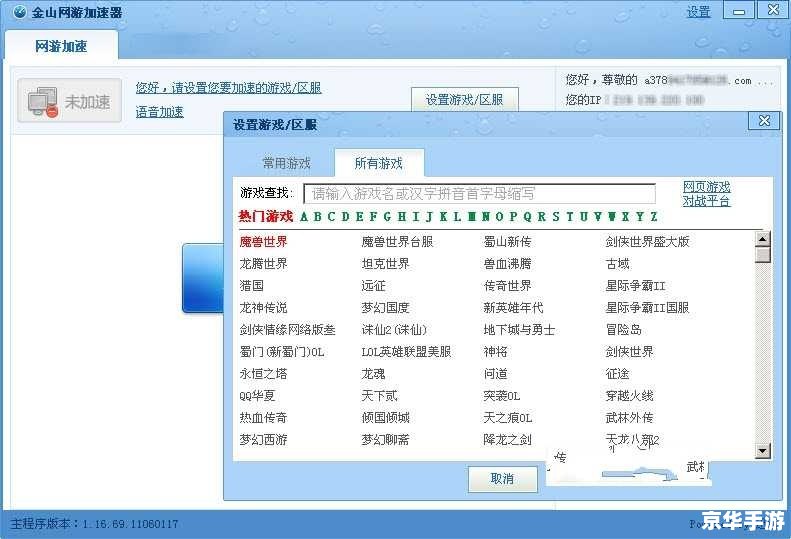Viewport: 791px width, 539px height.
Task: Filter games by letter D
Action: tap(346, 217)
